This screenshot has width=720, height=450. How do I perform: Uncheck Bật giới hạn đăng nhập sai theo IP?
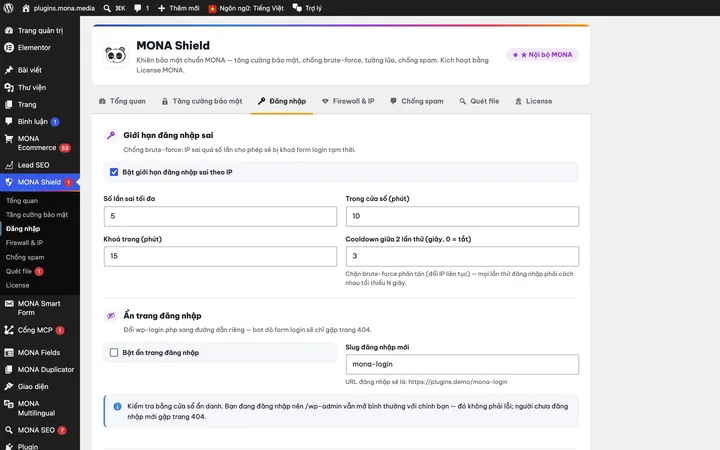(114, 172)
